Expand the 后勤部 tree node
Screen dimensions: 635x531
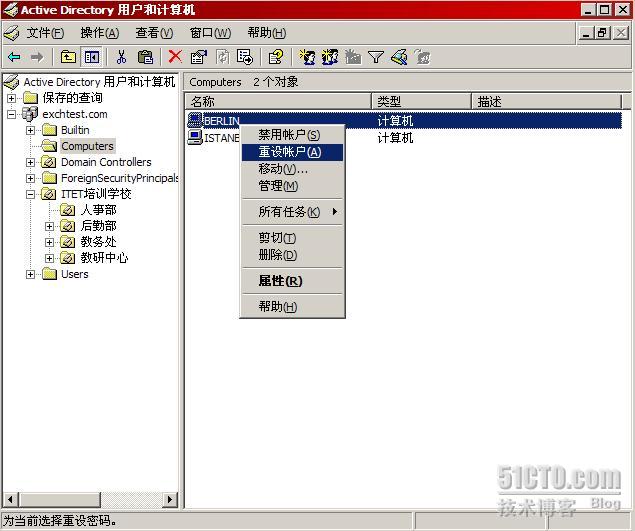[49, 226]
